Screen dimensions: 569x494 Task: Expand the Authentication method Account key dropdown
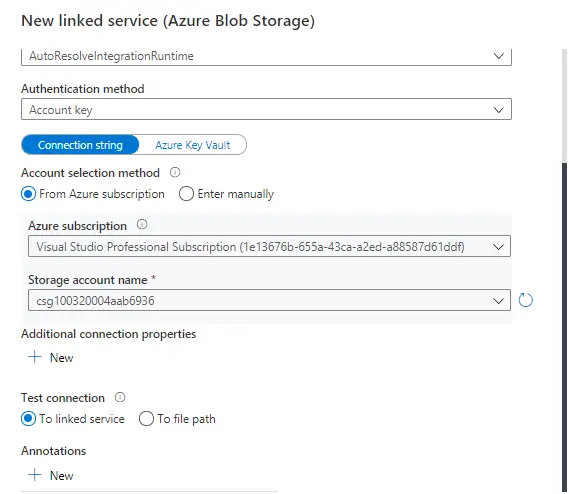266,109
